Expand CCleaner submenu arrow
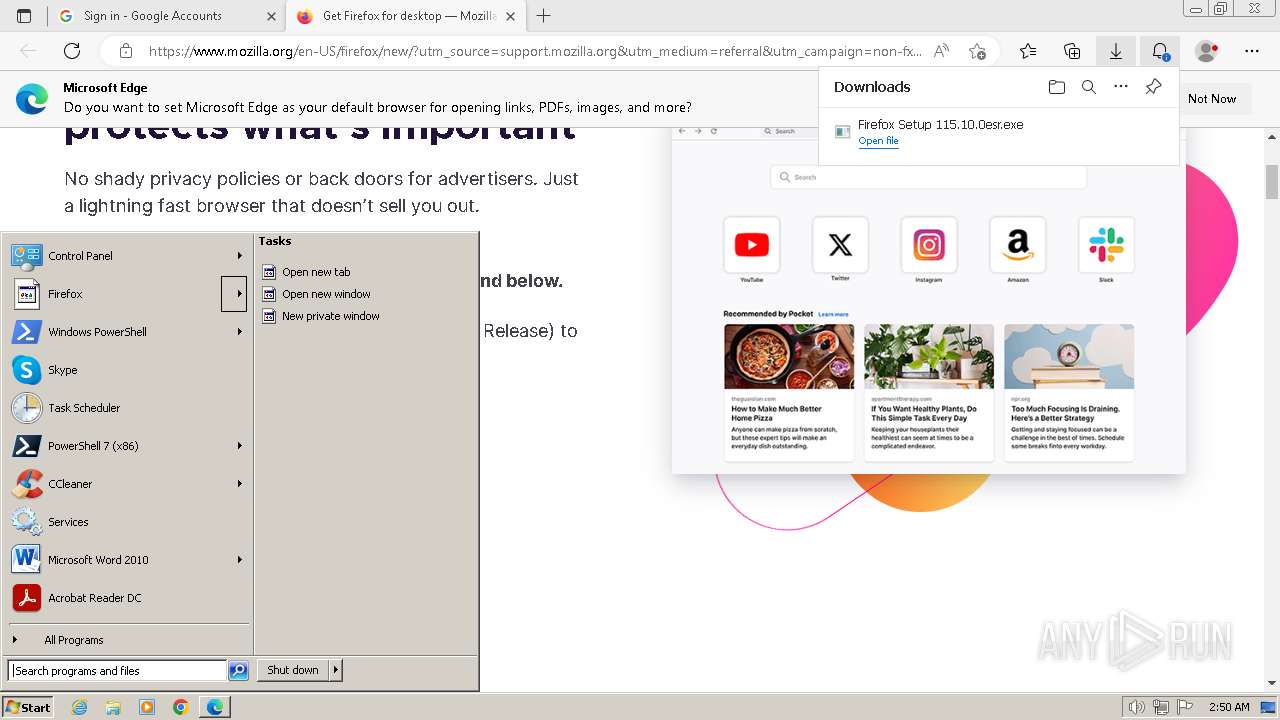Image resolution: width=1280 pixels, height=720 pixels. pos(239,484)
